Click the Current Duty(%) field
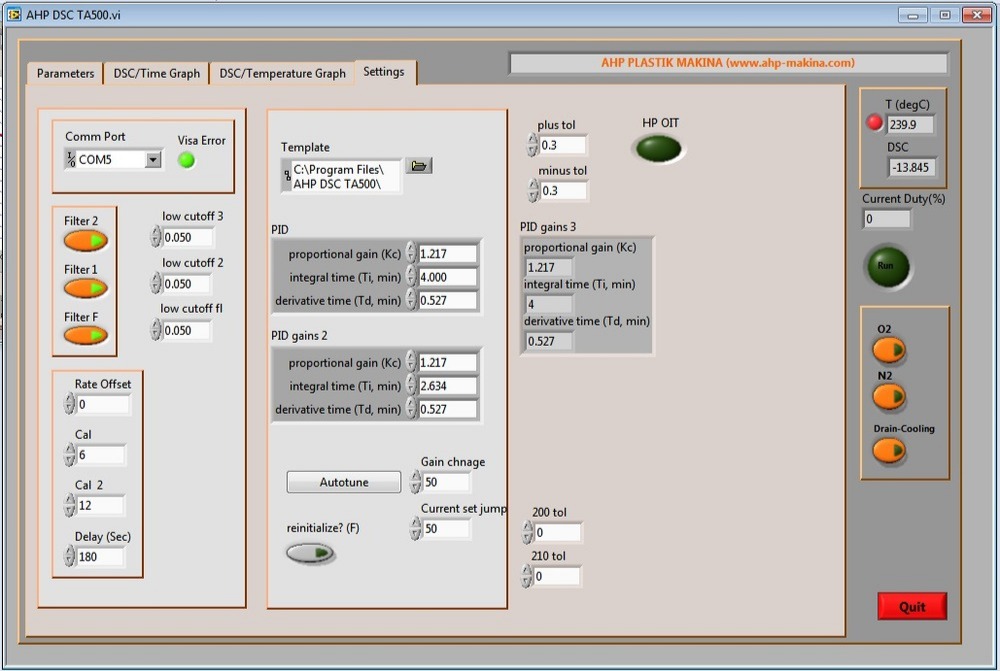Screen dimensions: 1000x671 pos(887,219)
